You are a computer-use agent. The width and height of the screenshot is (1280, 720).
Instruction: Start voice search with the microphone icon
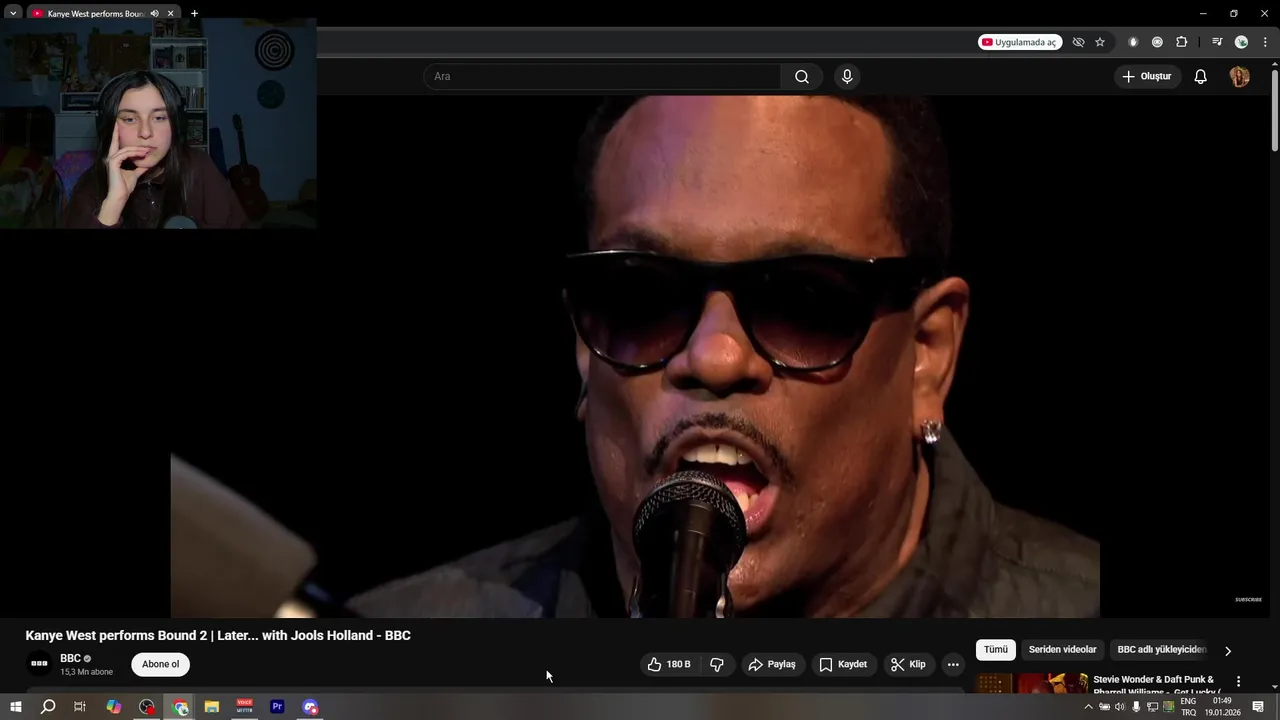[847, 77]
